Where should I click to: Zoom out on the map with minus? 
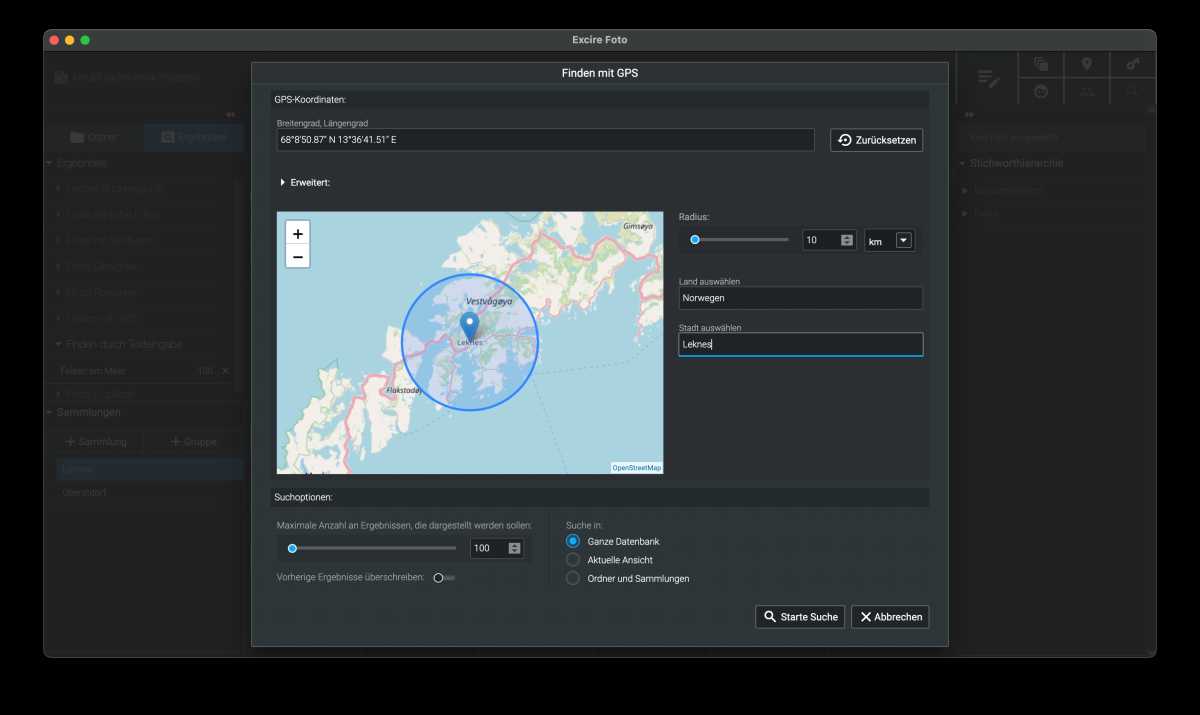[297, 256]
